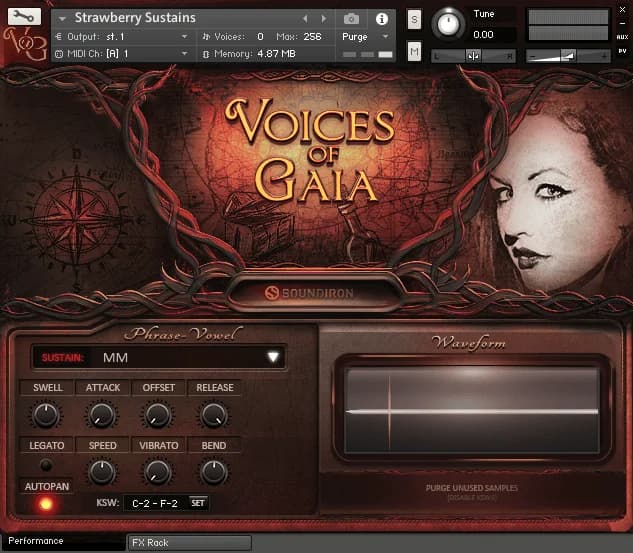The image size is (633, 553).
Task: Click the Strawberry Sustains instrument name
Action: pos(135,18)
